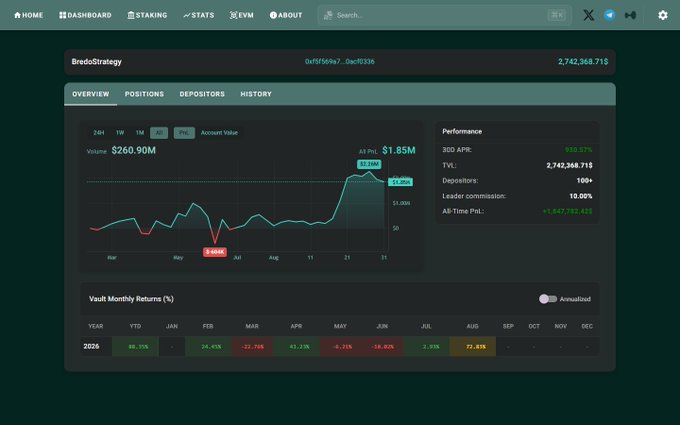680x425 pixels.
Task: Open the Dashboard nav item
Action: tap(85, 15)
